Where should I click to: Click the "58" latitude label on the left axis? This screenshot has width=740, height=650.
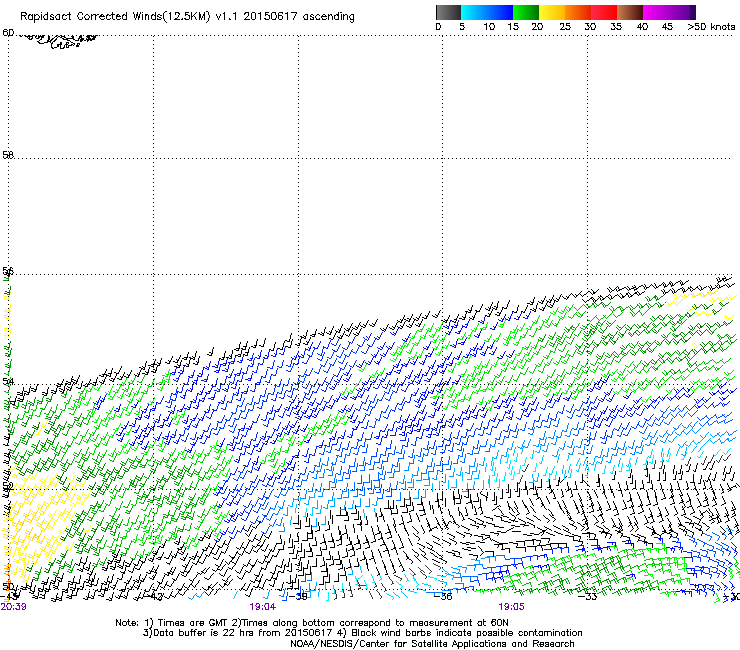(8, 155)
